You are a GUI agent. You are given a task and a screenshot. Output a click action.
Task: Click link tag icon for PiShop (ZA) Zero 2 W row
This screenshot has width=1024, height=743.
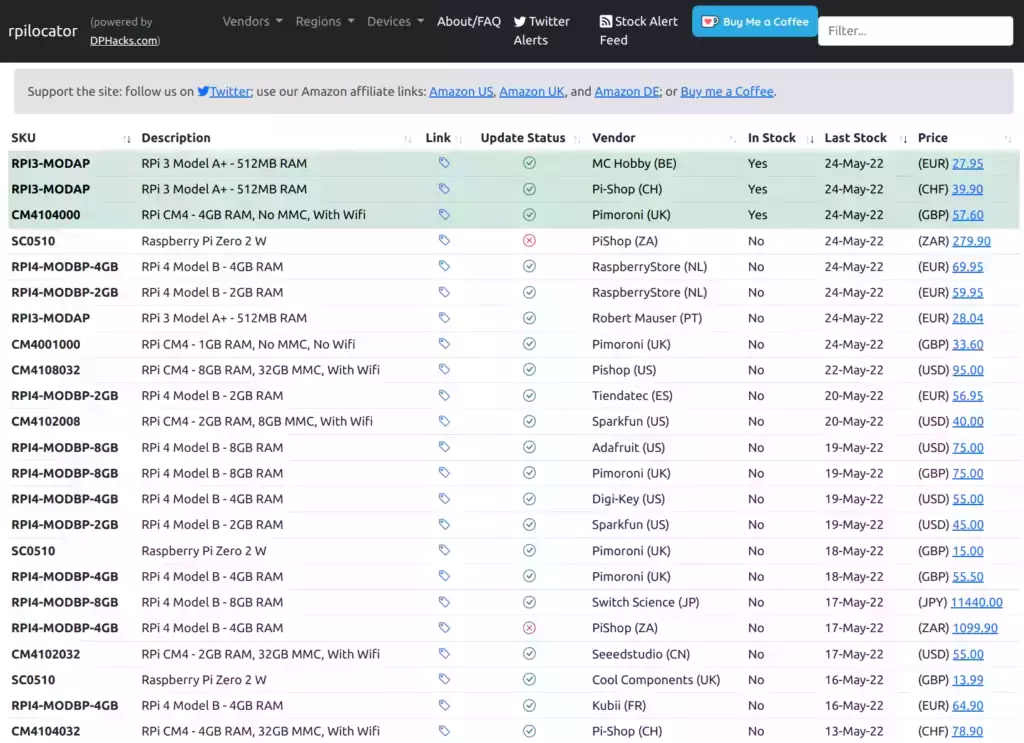coord(444,240)
